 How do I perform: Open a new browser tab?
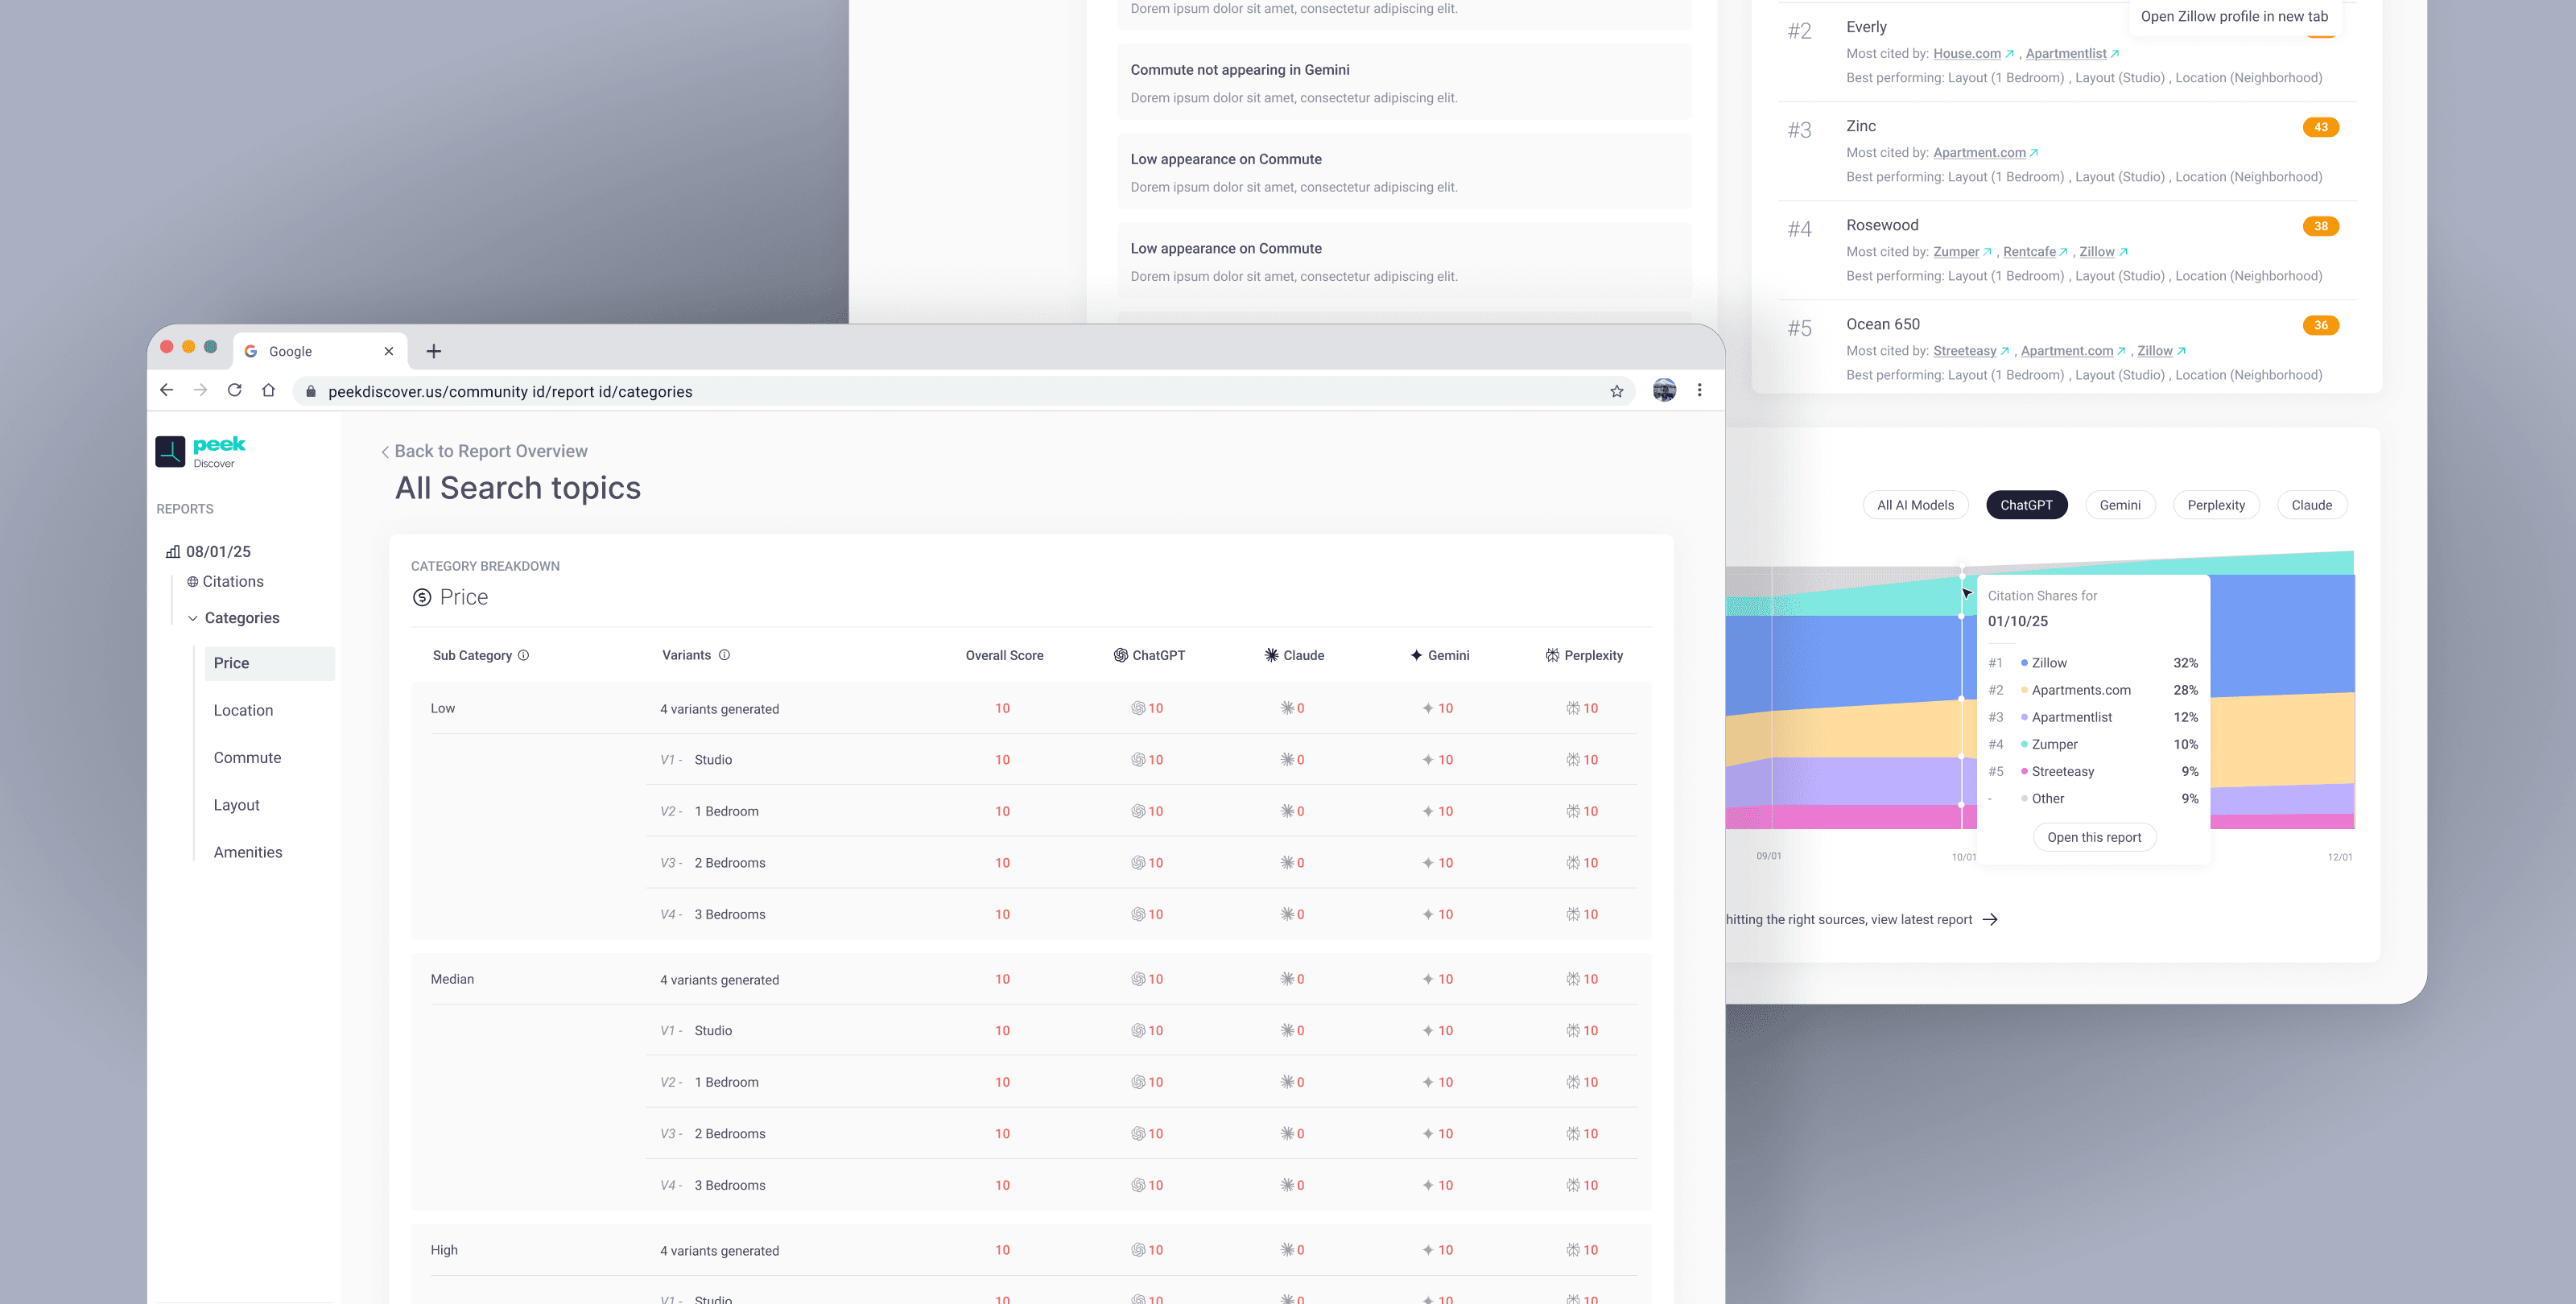pos(433,351)
